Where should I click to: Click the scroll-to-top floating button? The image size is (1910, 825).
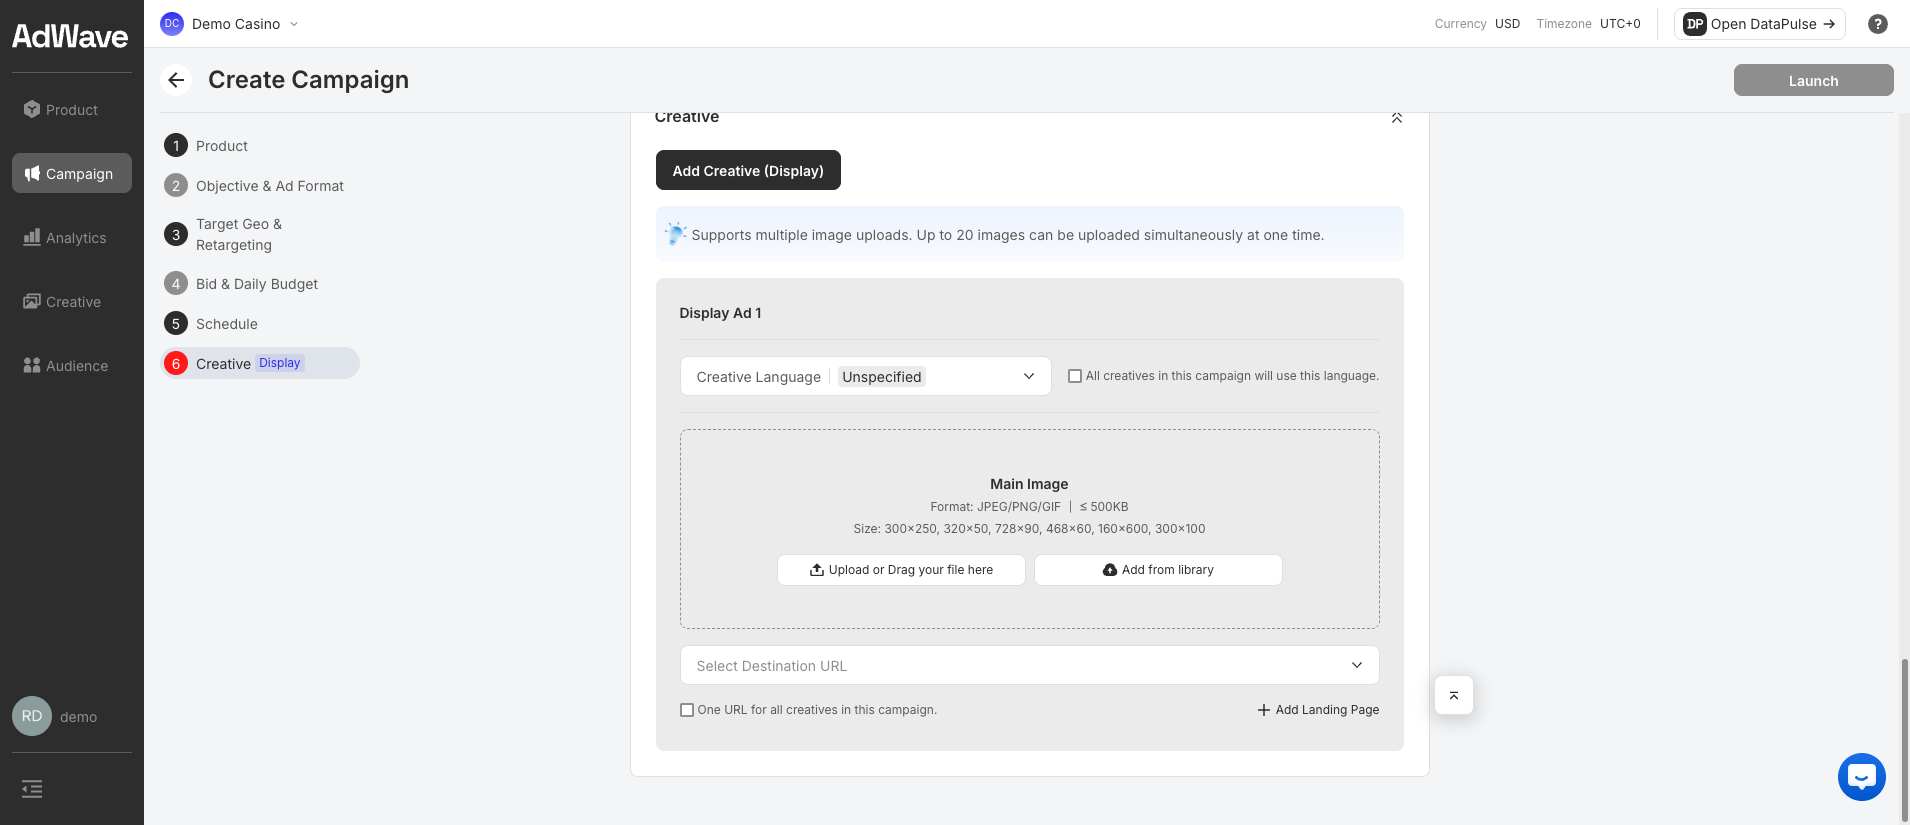pyautogui.click(x=1453, y=695)
